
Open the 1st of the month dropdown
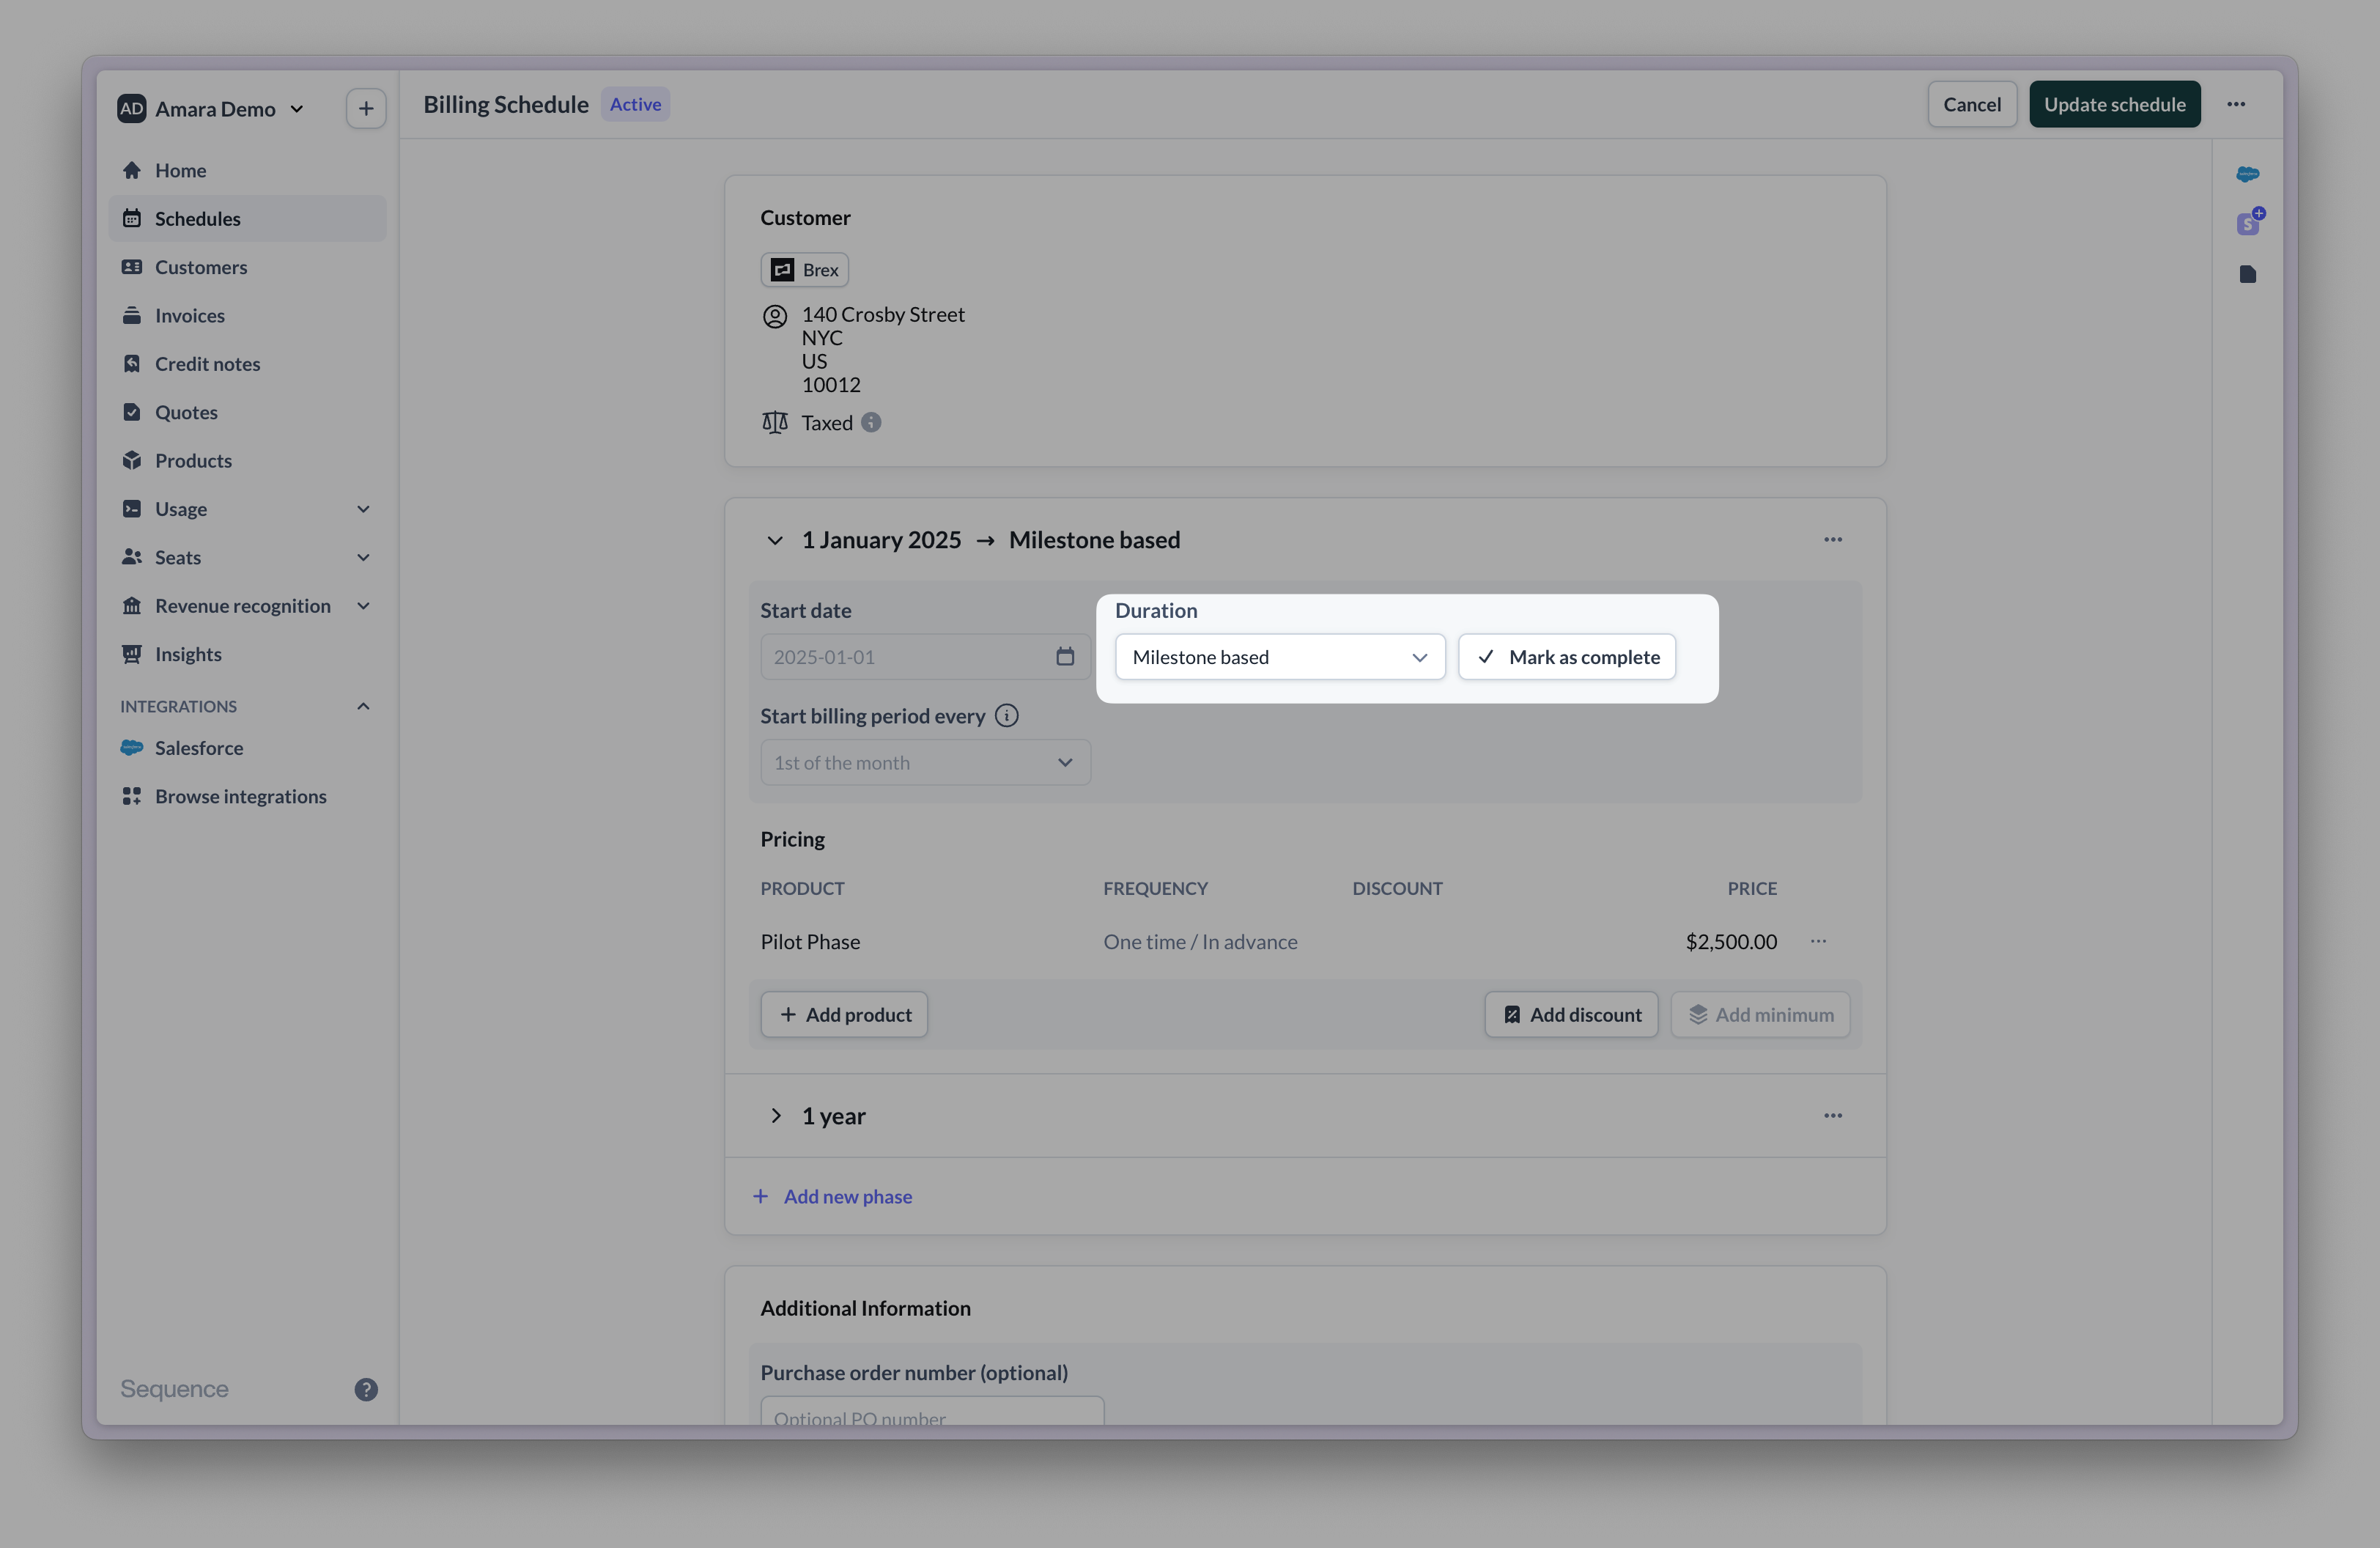point(925,763)
